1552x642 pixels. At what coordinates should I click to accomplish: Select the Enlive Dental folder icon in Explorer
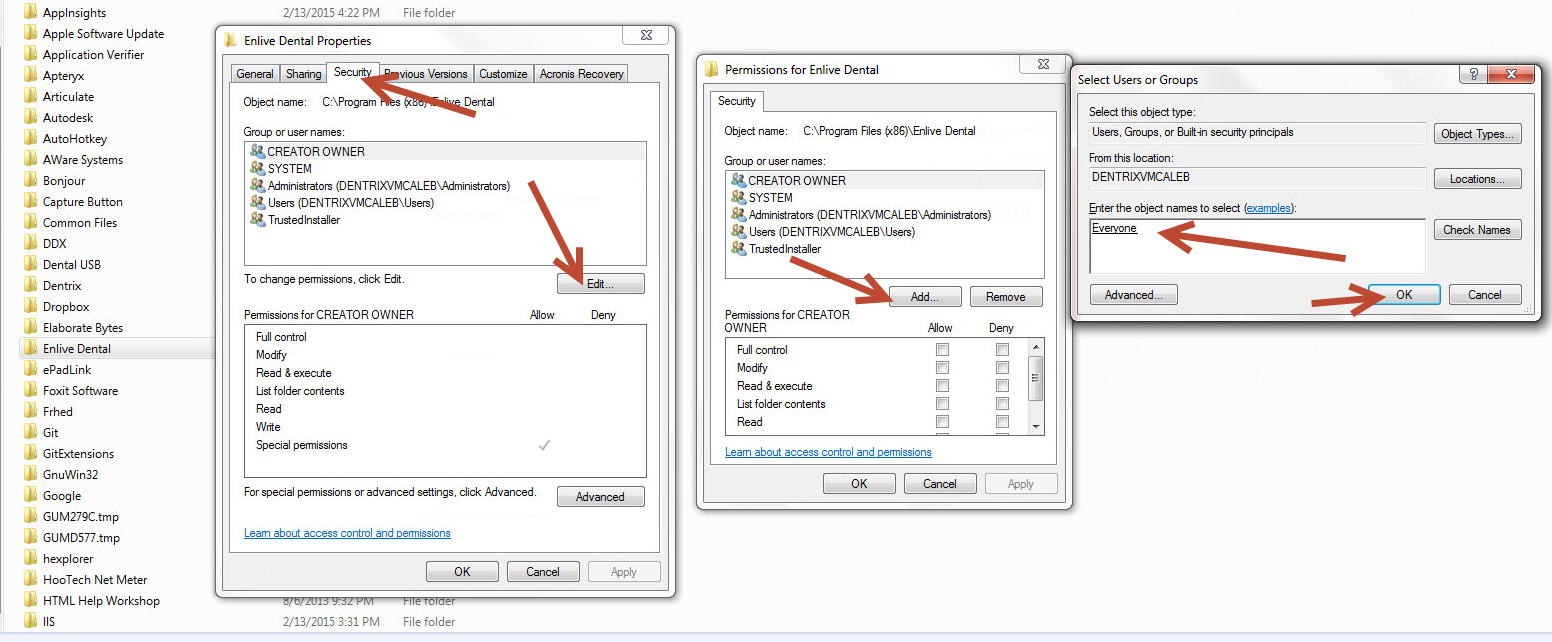point(29,349)
